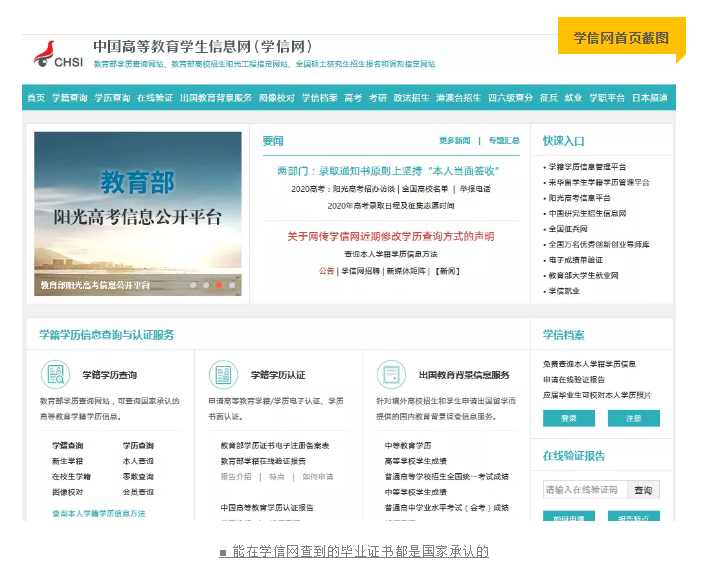Open 在校生学籍 link
The image size is (706, 577).
click(x=71, y=477)
